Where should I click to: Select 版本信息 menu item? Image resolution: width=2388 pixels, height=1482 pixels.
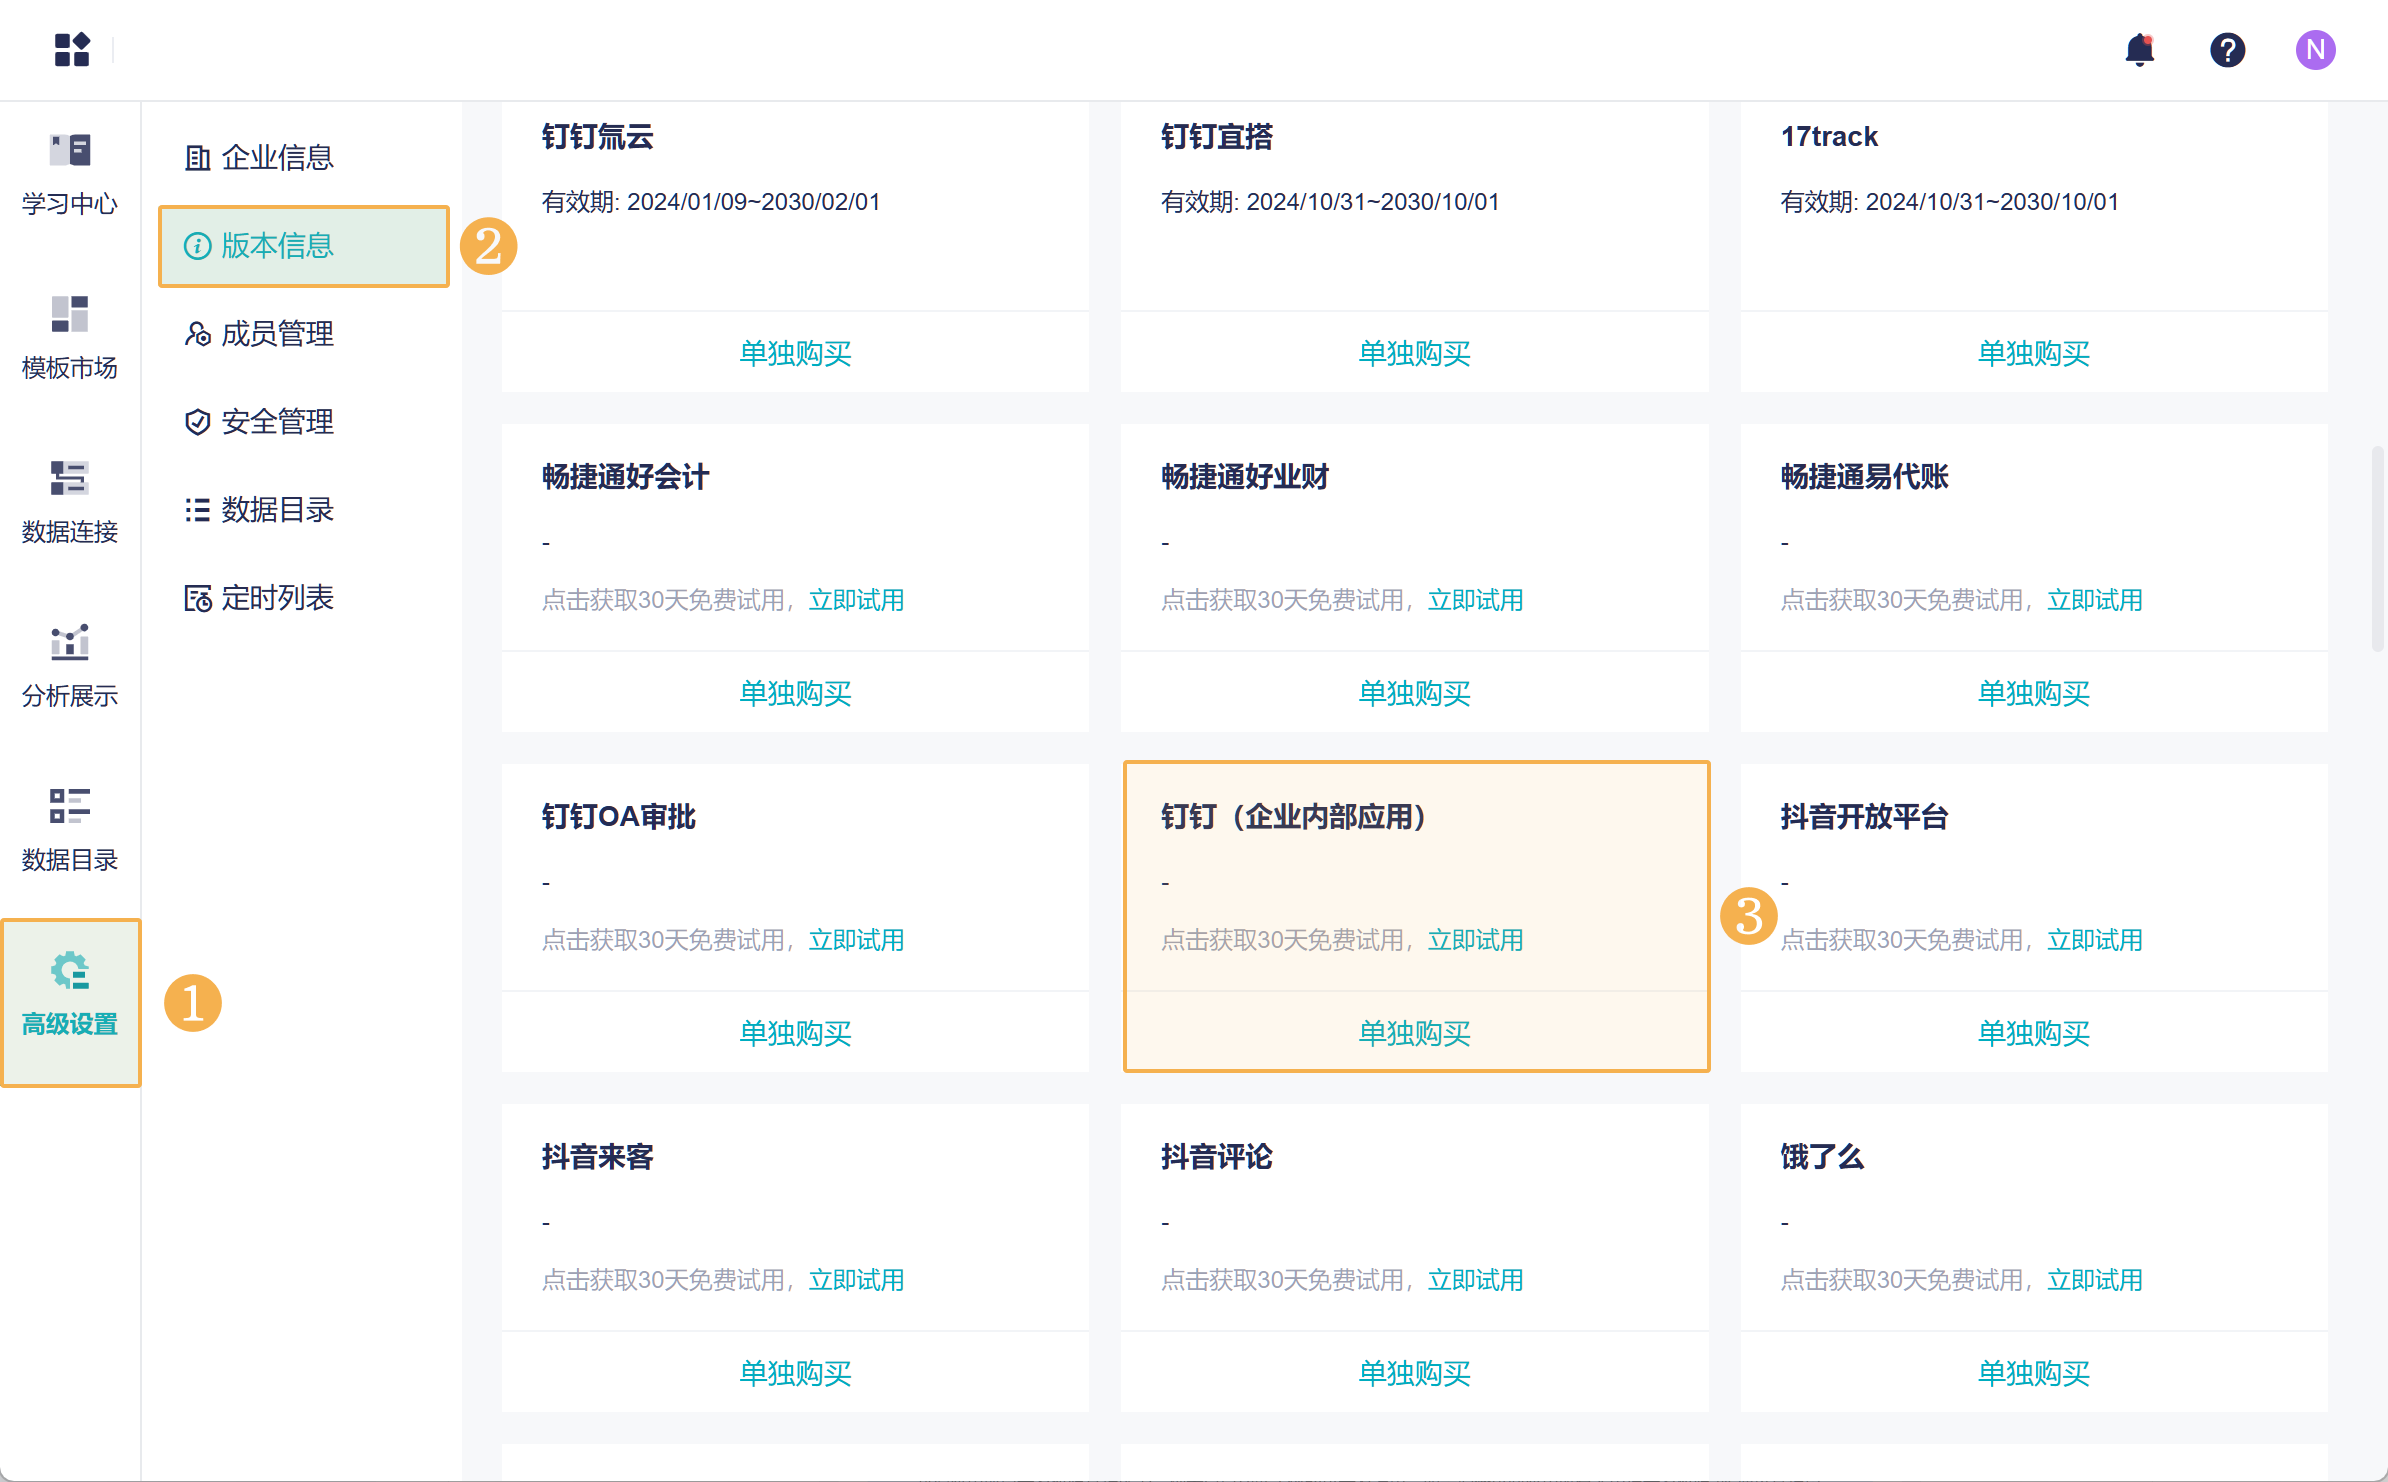(277, 245)
